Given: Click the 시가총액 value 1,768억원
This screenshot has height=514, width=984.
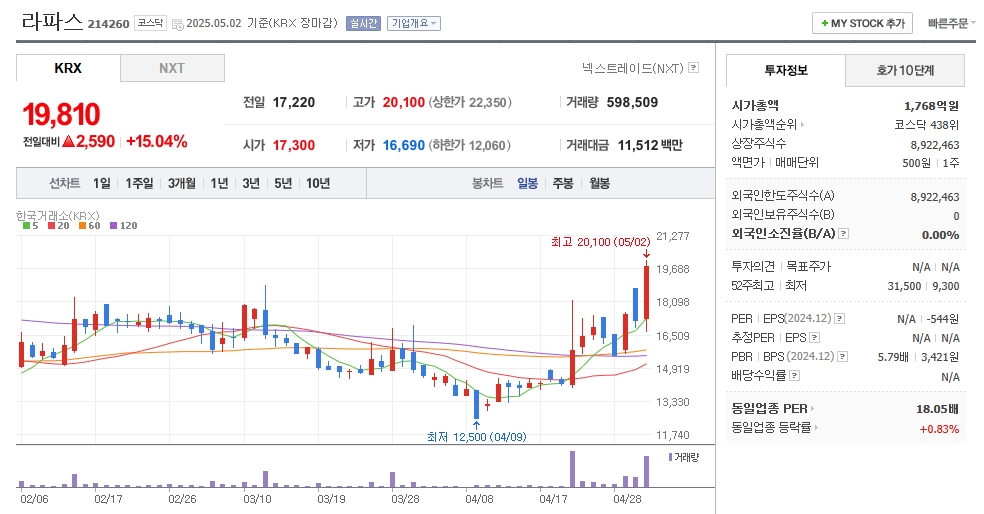Looking at the screenshot, I should 931,106.
